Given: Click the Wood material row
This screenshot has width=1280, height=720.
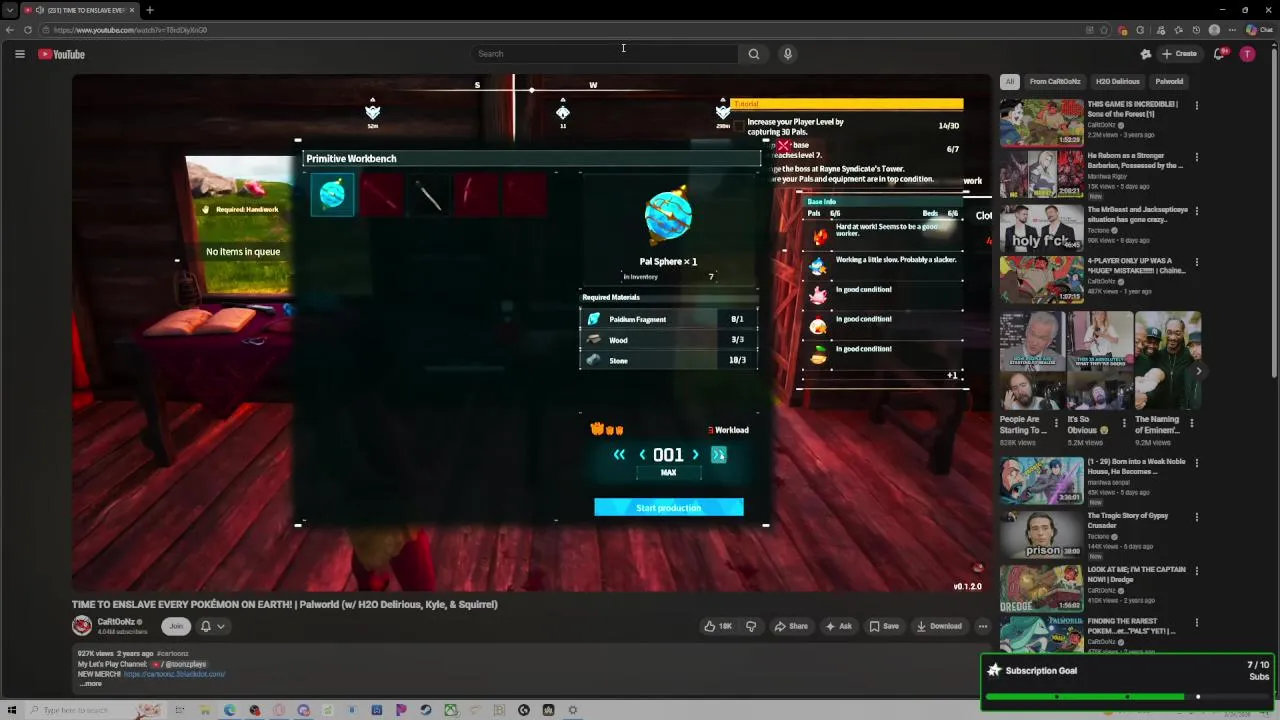Looking at the screenshot, I should [x=669, y=340].
